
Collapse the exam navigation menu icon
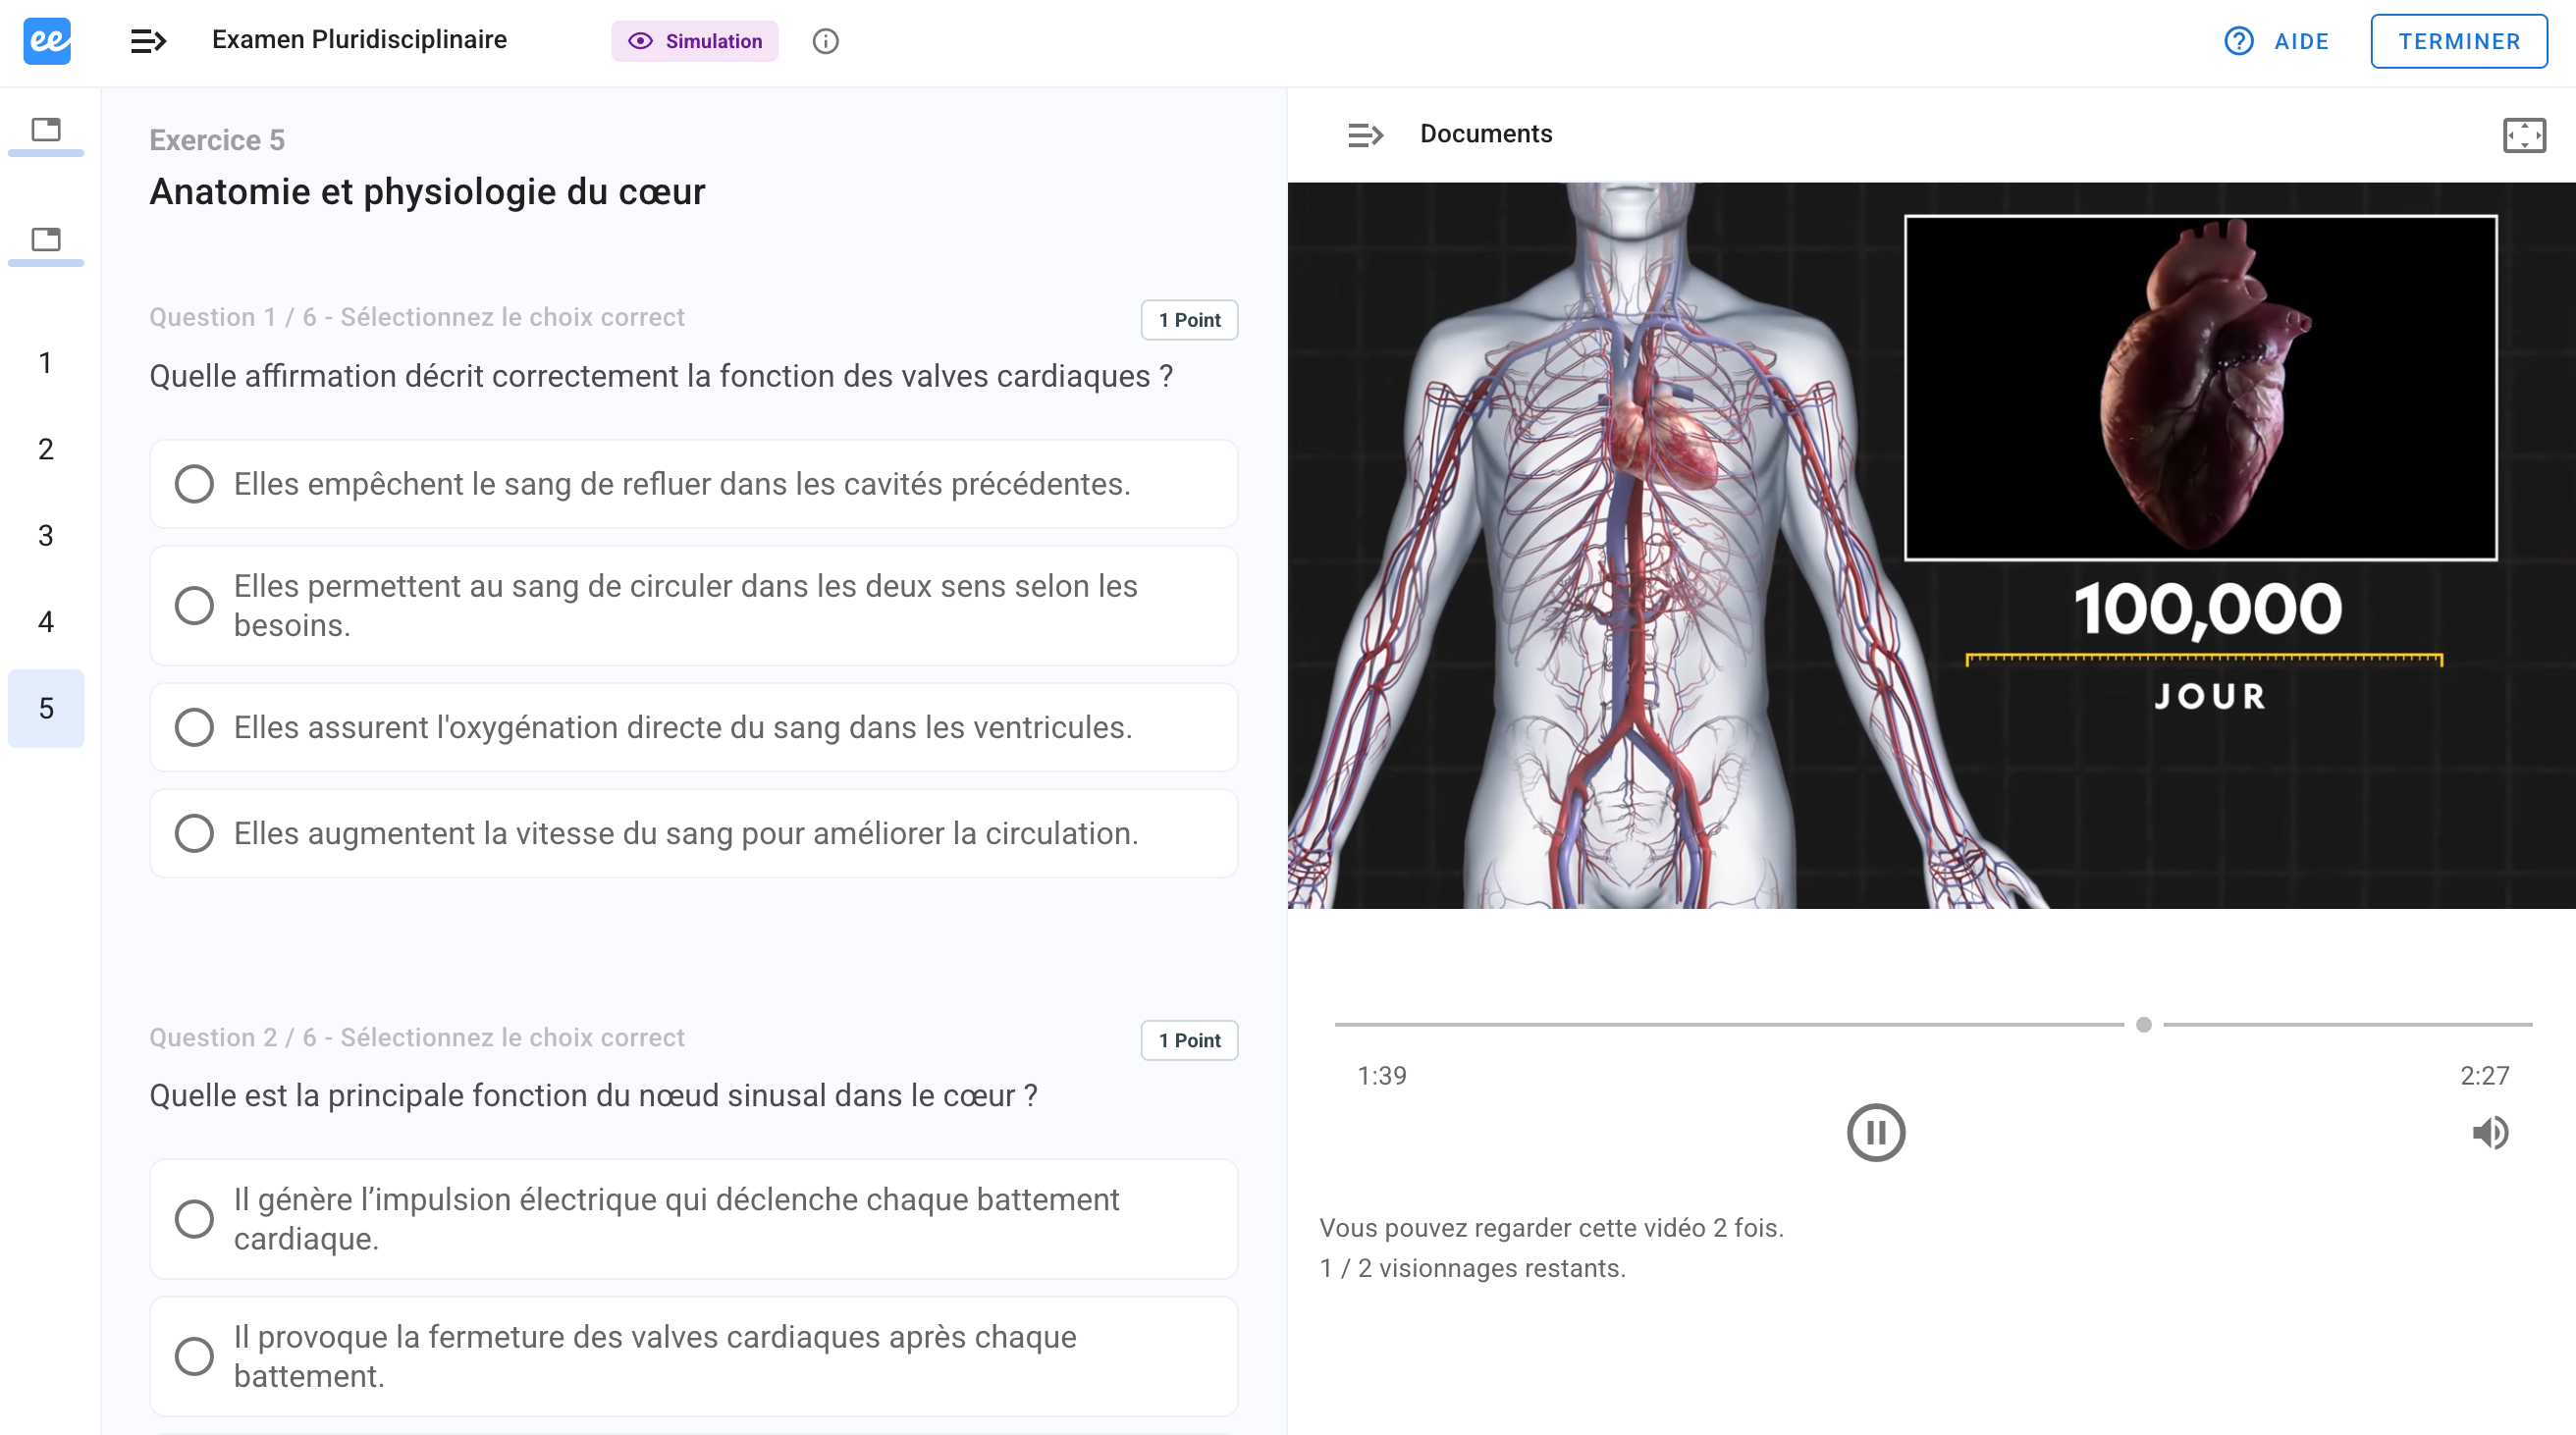(148, 41)
